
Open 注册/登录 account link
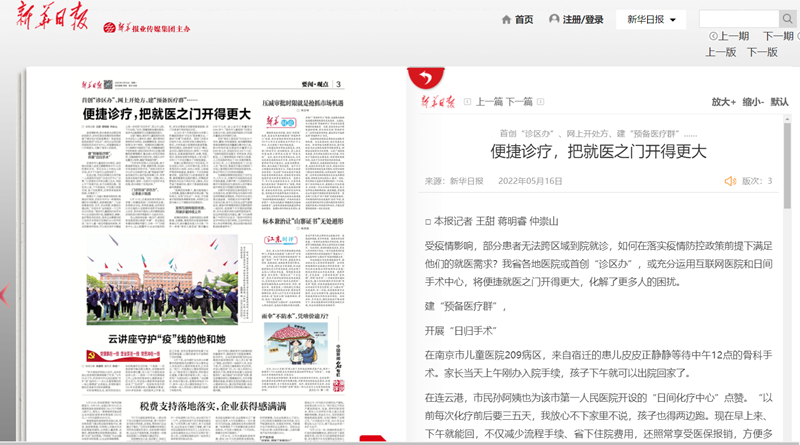pos(577,19)
